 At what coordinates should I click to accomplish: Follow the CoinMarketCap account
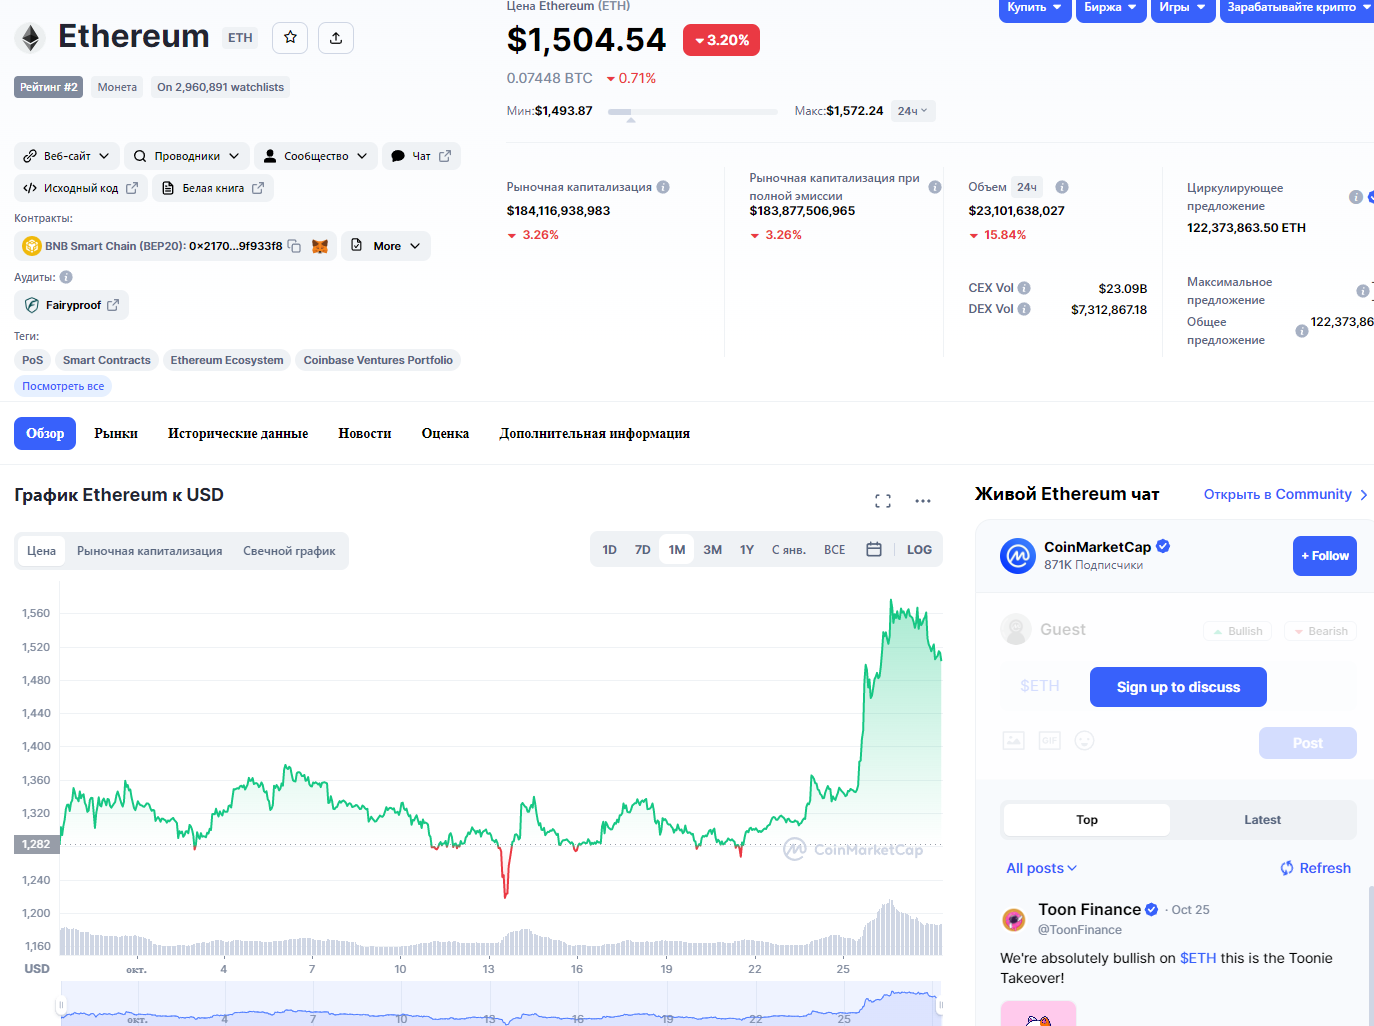1324,556
